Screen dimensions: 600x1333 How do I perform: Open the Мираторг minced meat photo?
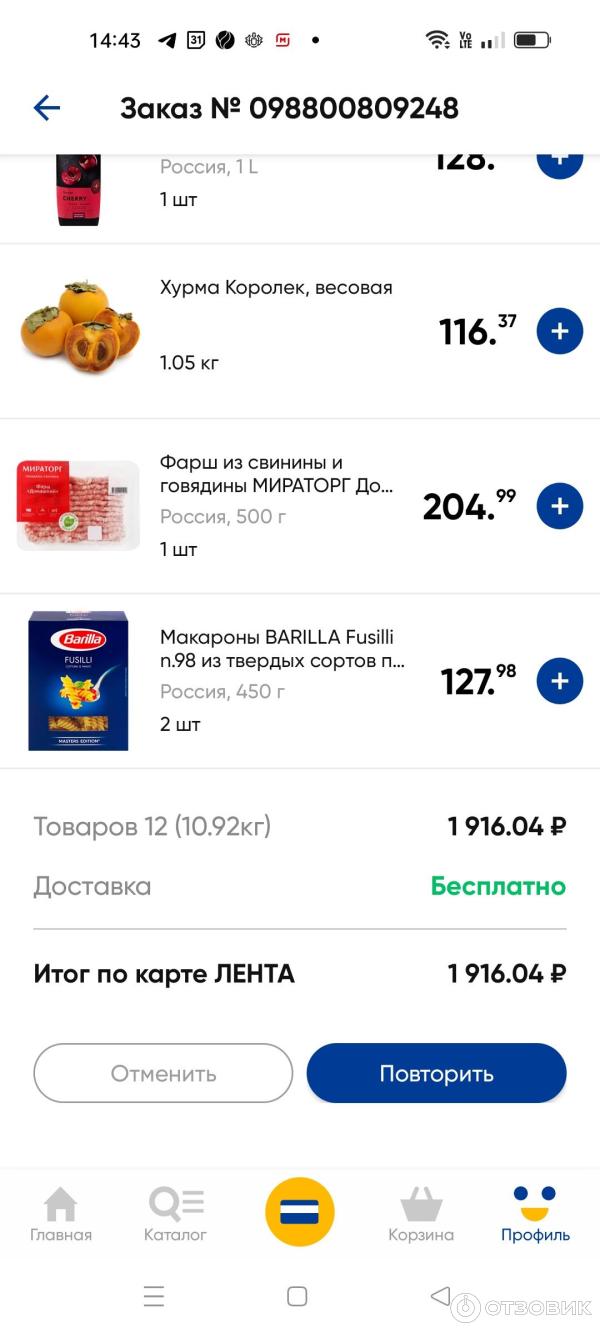coord(78,506)
